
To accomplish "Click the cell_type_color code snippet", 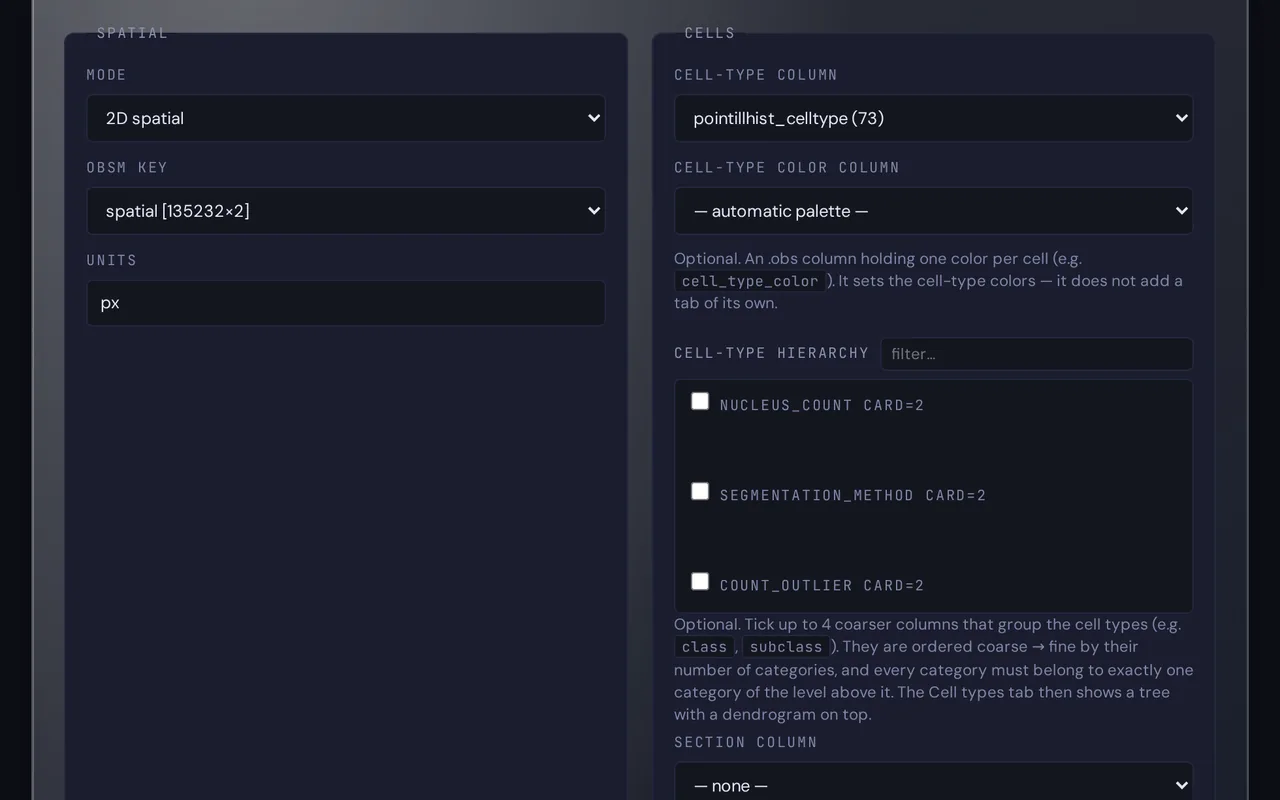I will pyautogui.click(x=750, y=281).
